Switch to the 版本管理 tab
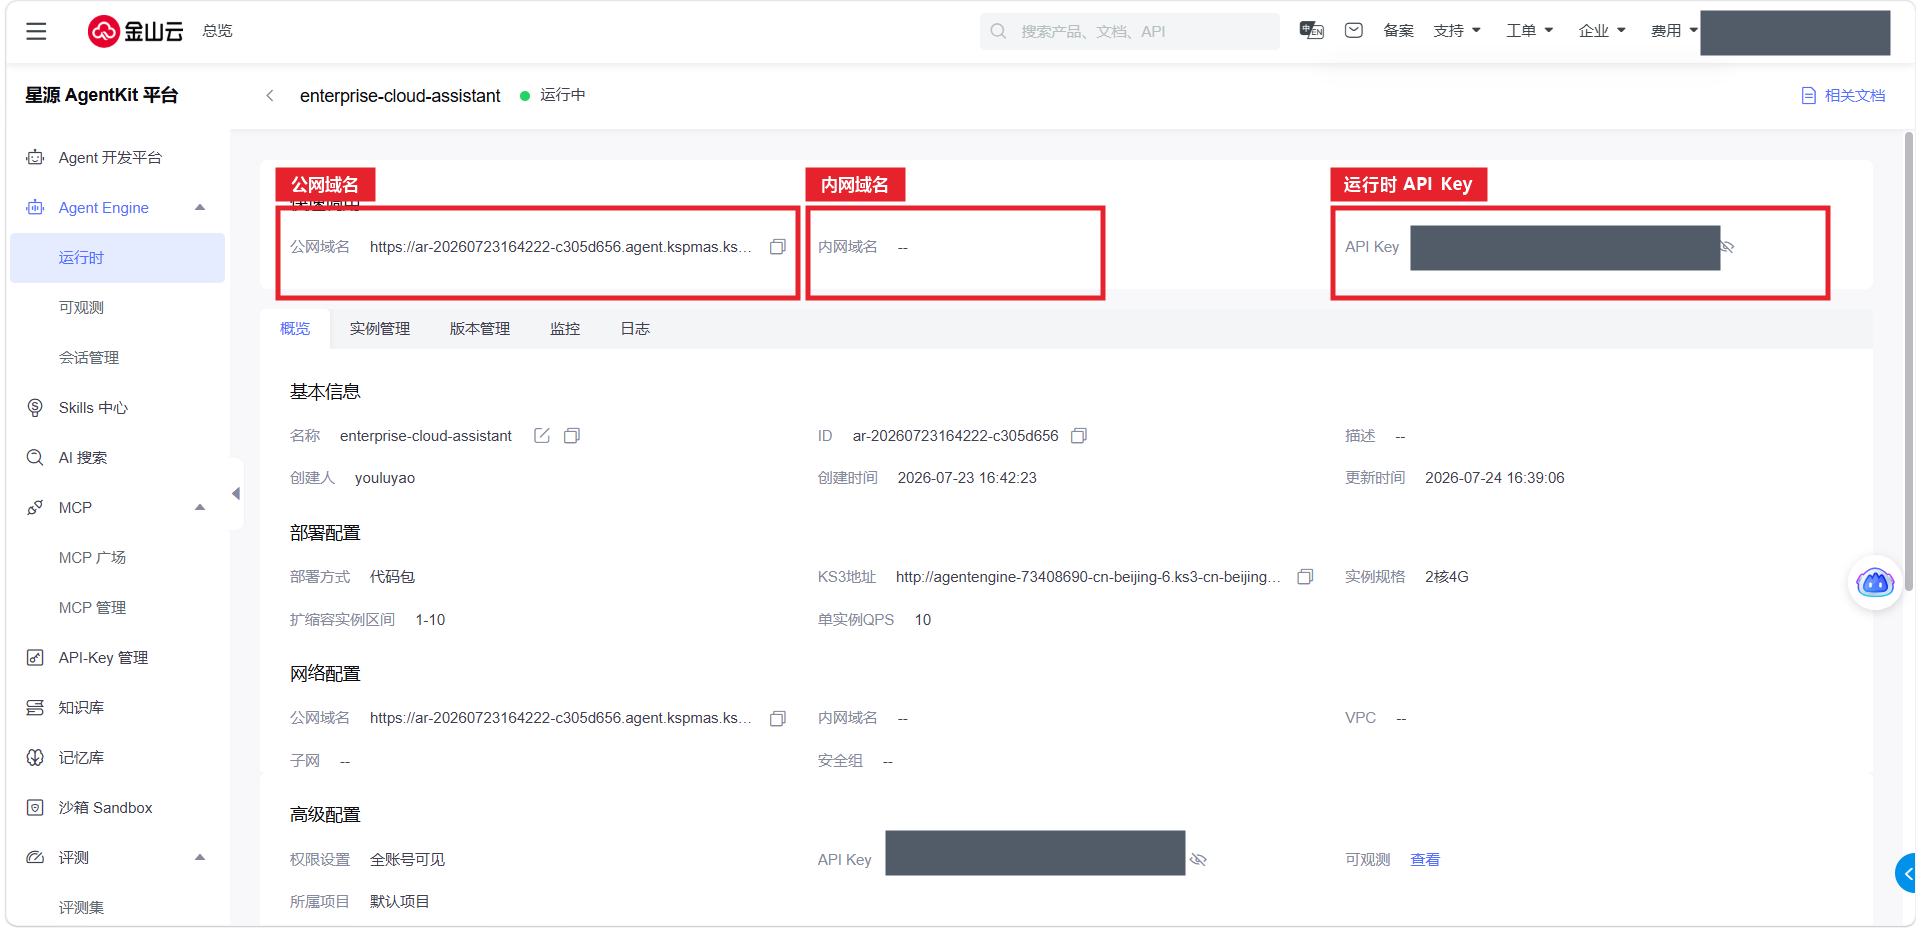 pyautogui.click(x=480, y=329)
